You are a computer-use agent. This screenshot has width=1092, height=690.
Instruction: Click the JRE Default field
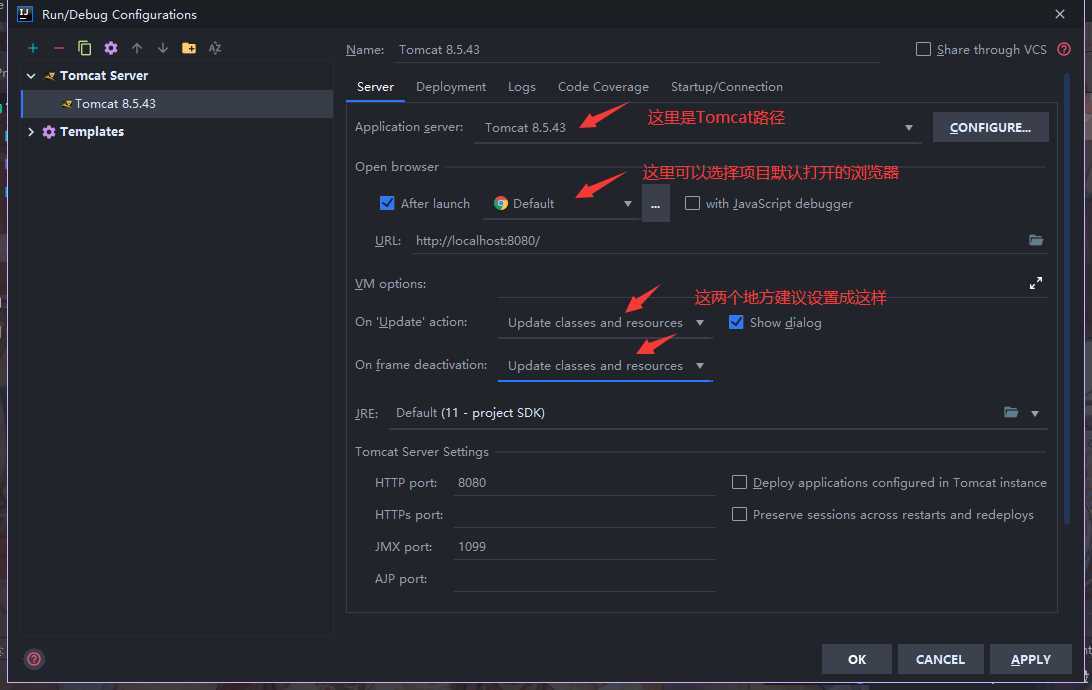(693, 413)
